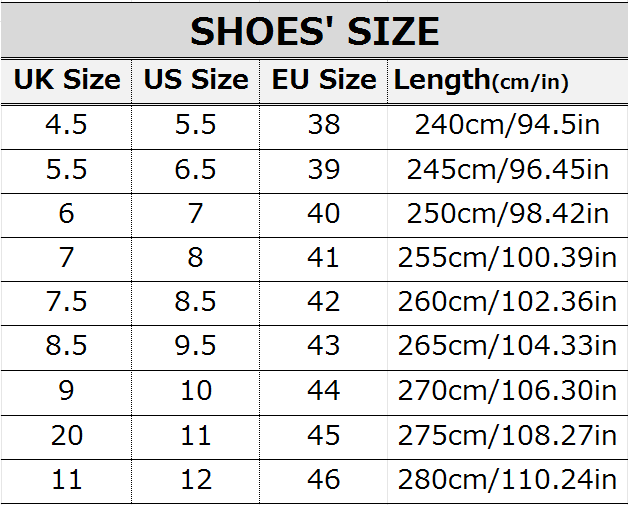Image resolution: width=628 pixels, height=505 pixels.
Task: Select the UK Size column header
Action: click(67, 80)
